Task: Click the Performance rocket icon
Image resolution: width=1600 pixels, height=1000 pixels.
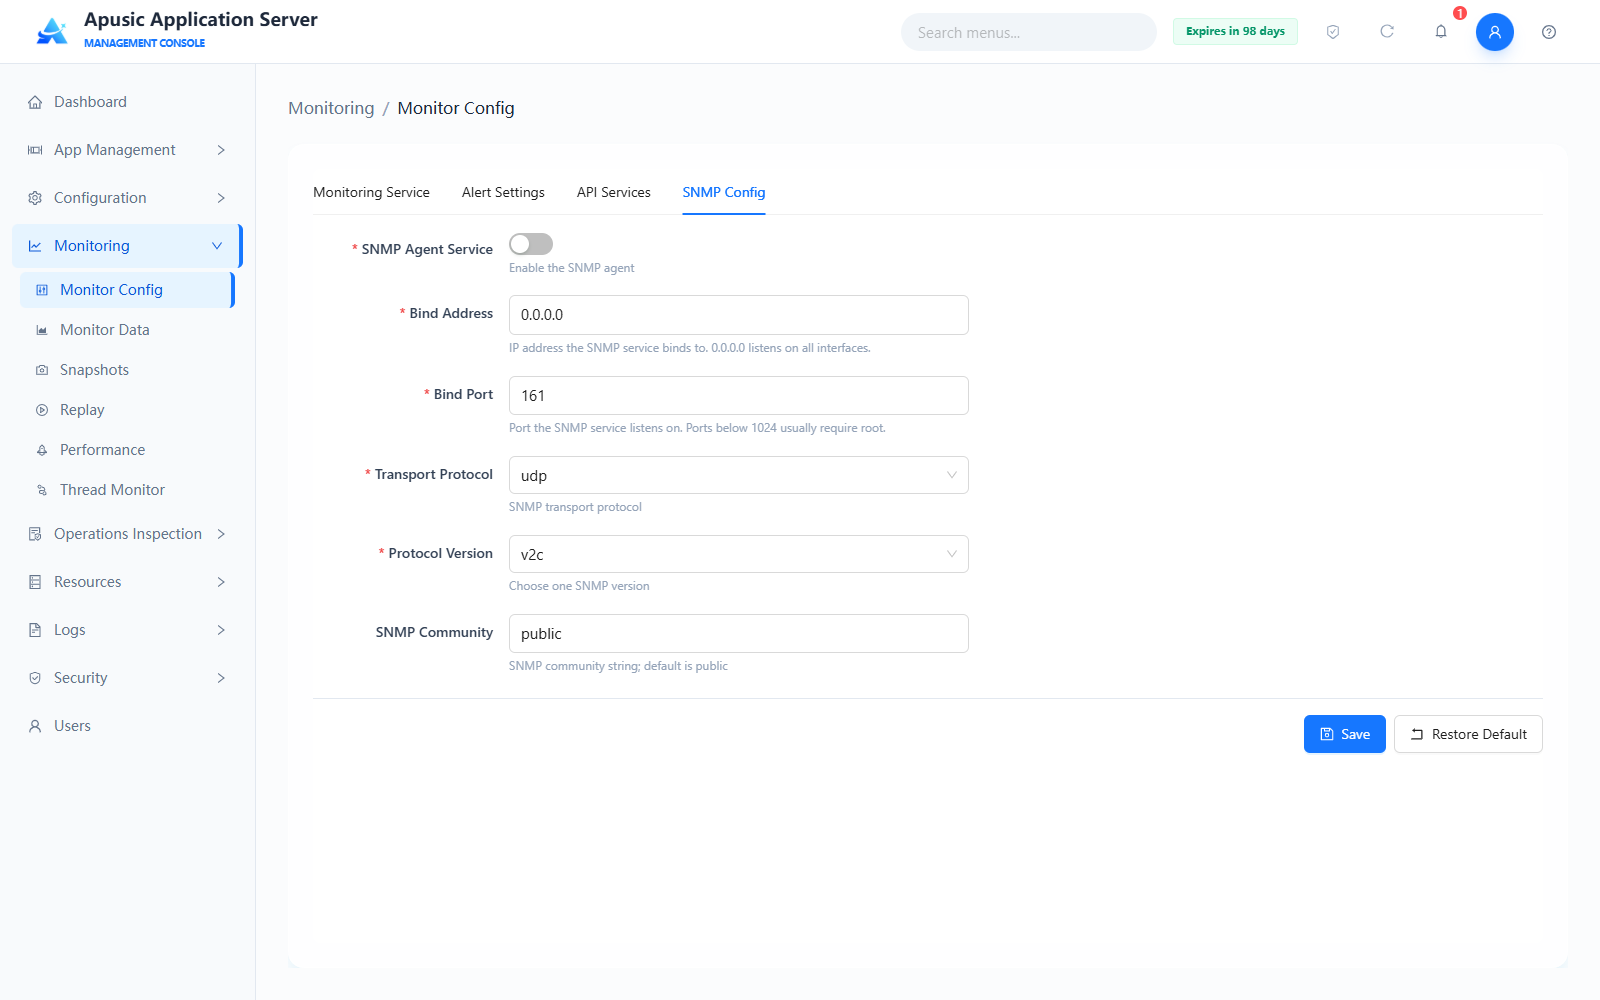Action: tap(42, 450)
